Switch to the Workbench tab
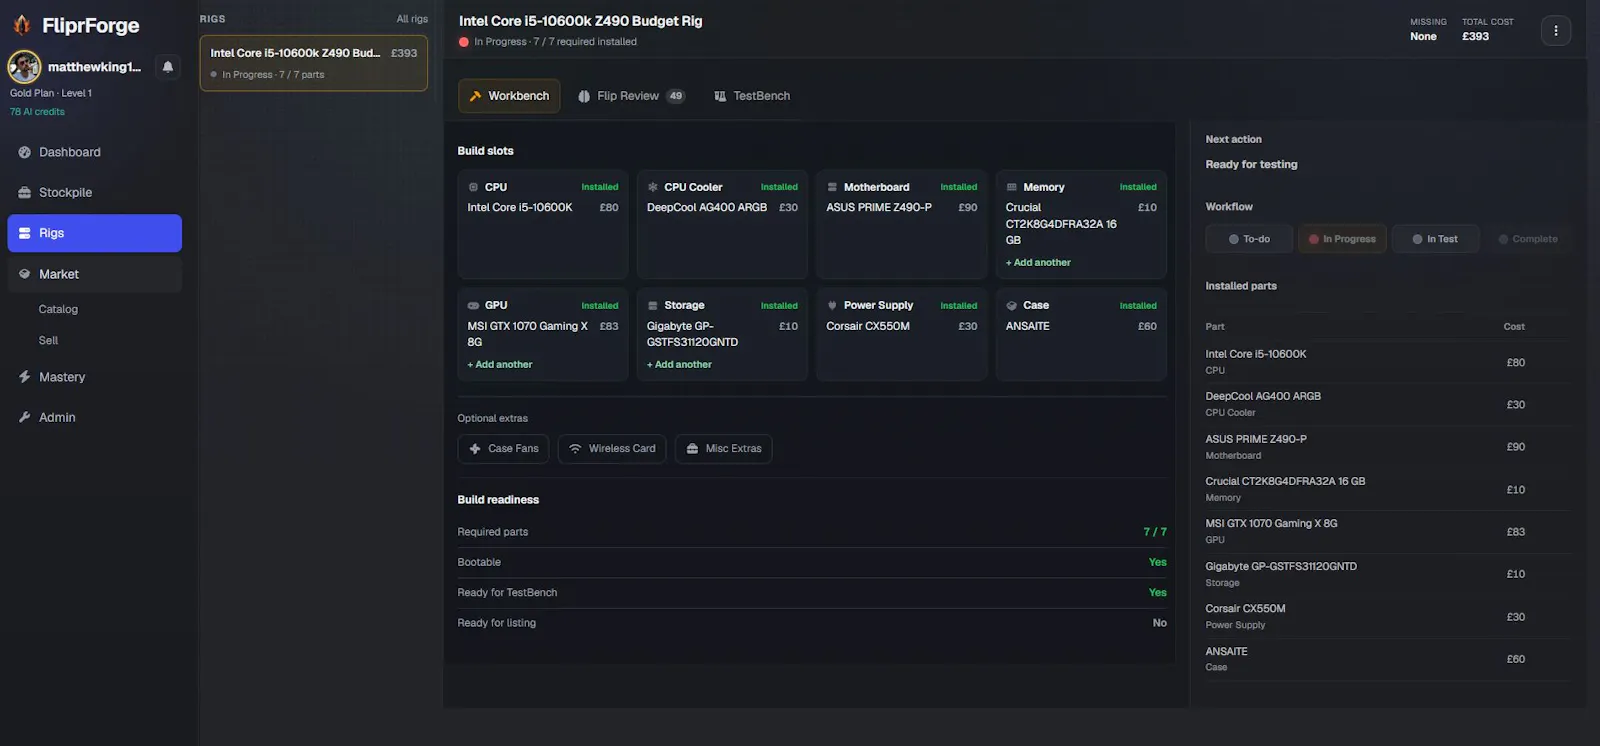 click(x=509, y=96)
